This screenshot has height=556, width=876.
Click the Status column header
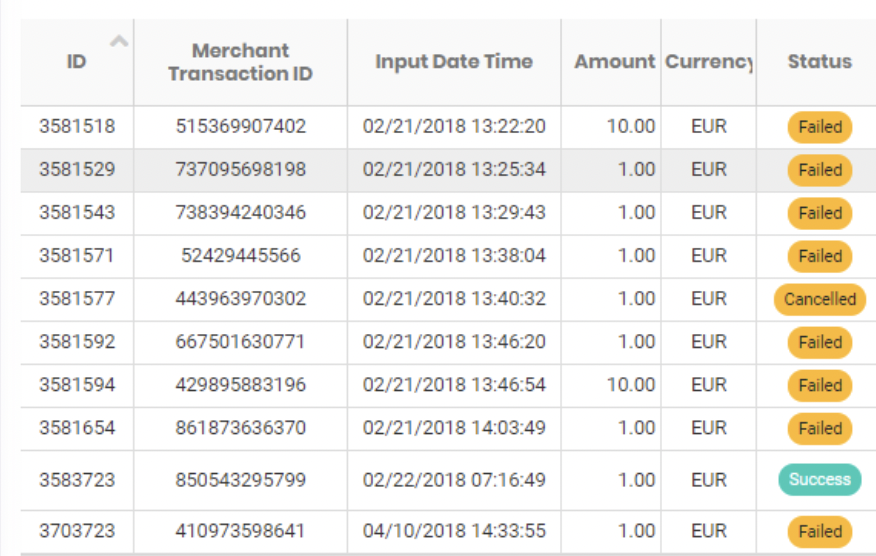tap(820, 62)
